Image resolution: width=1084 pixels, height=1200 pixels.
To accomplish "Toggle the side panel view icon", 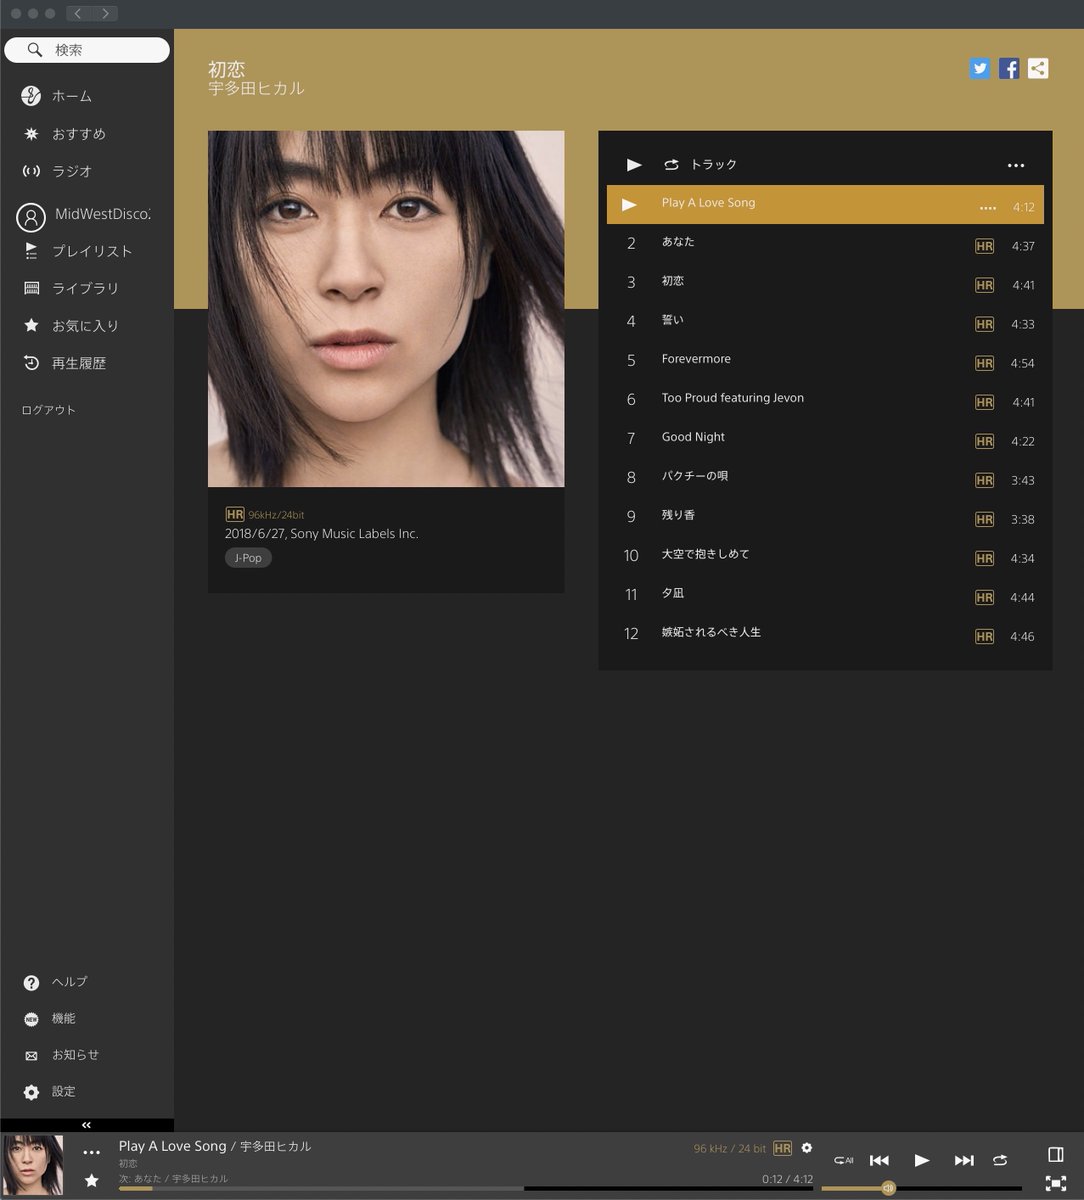I will pos(1056,1155).
